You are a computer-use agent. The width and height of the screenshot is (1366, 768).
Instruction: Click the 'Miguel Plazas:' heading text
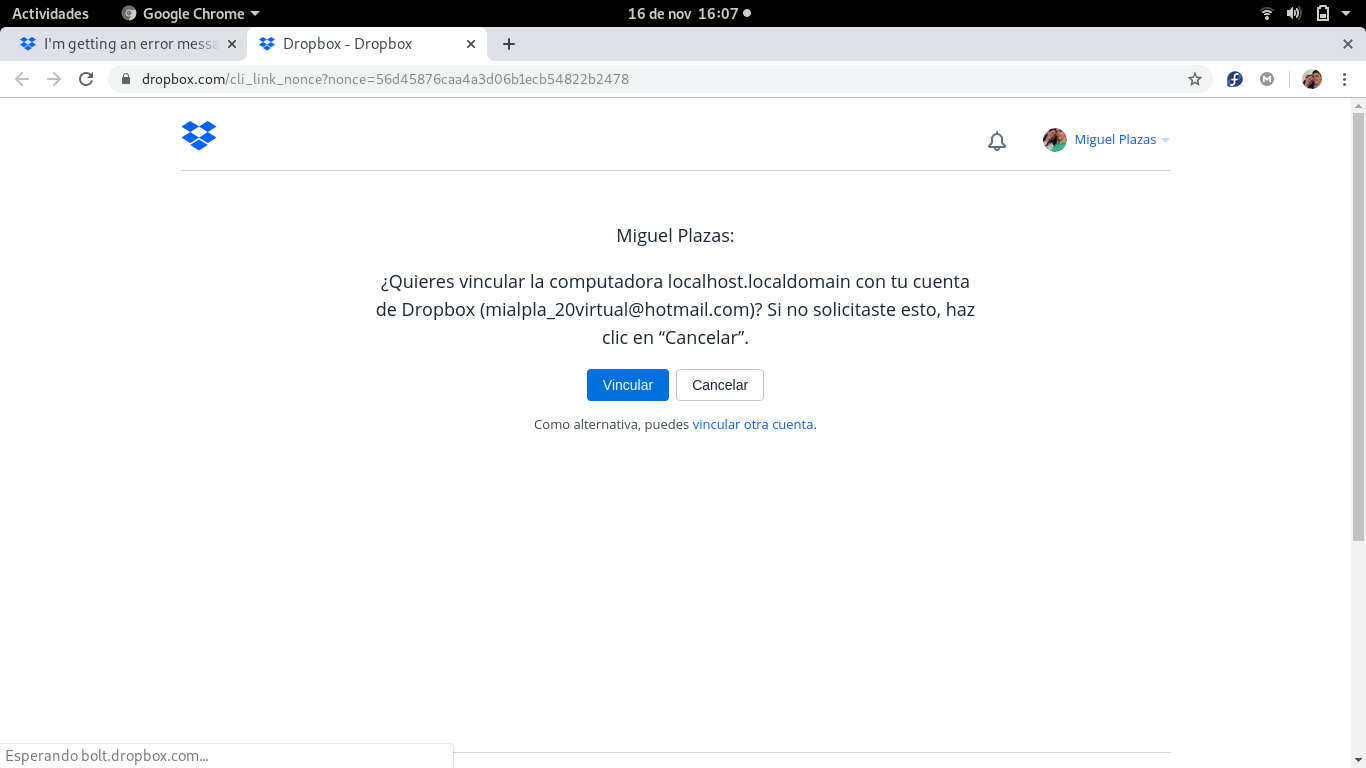(x=675, y=236)
